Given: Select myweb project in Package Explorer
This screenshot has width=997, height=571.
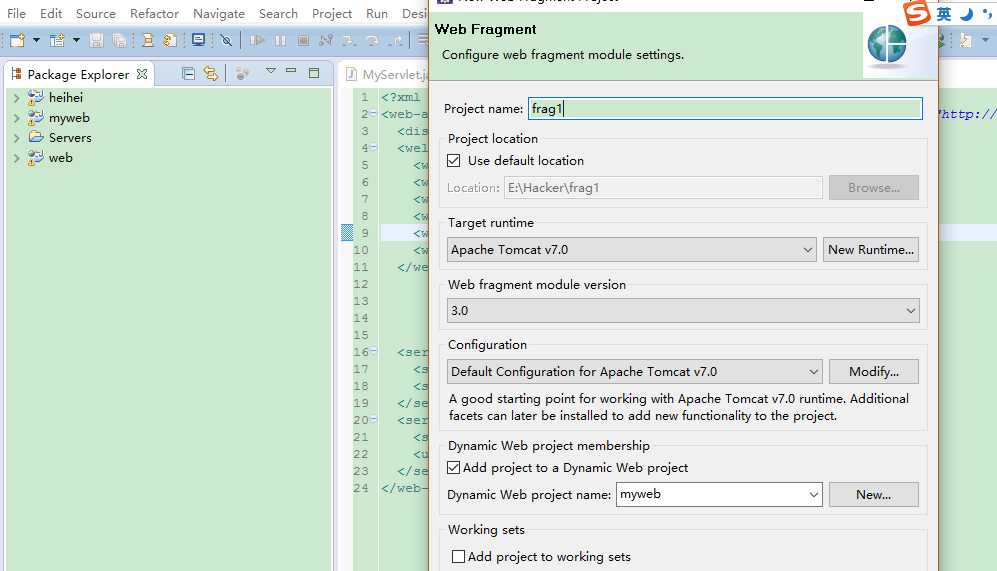Looking at the screenshot, I should coord(69,118).
